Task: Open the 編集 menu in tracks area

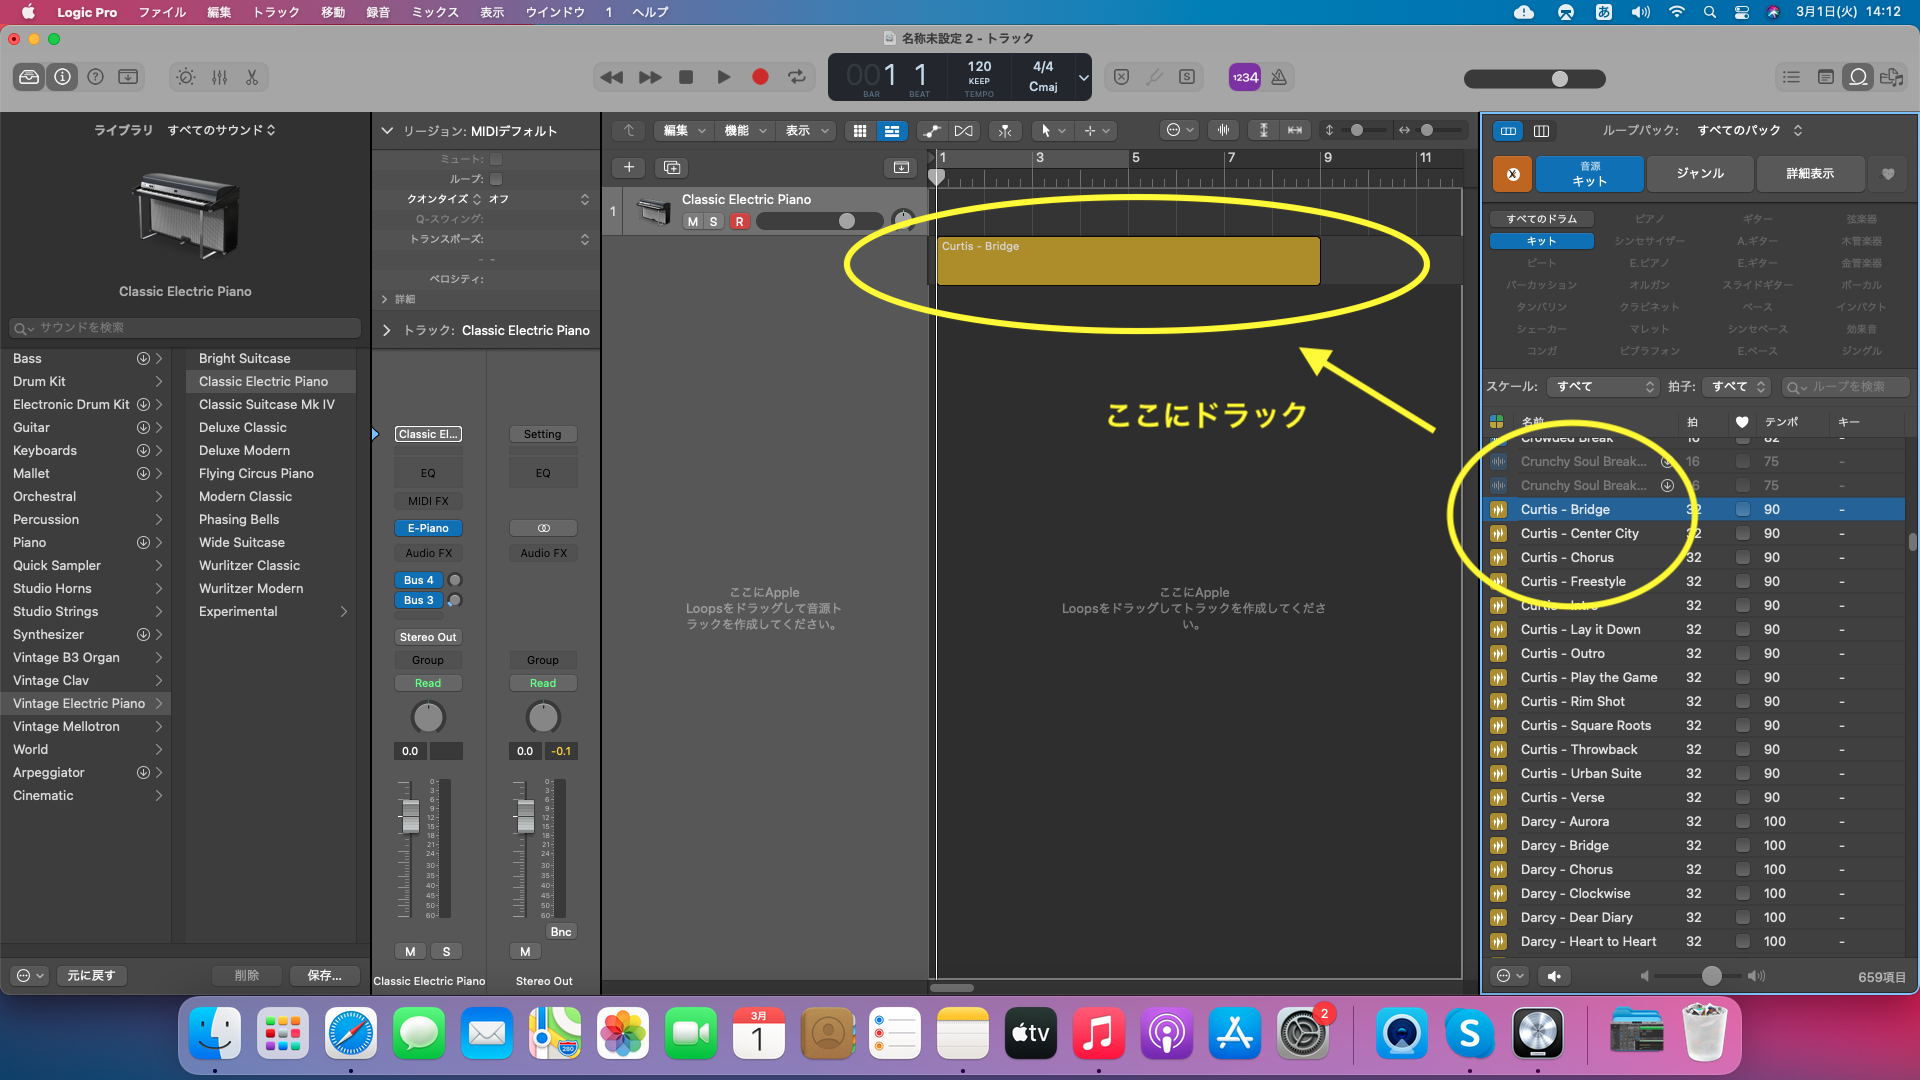Action: pos(684,131)
